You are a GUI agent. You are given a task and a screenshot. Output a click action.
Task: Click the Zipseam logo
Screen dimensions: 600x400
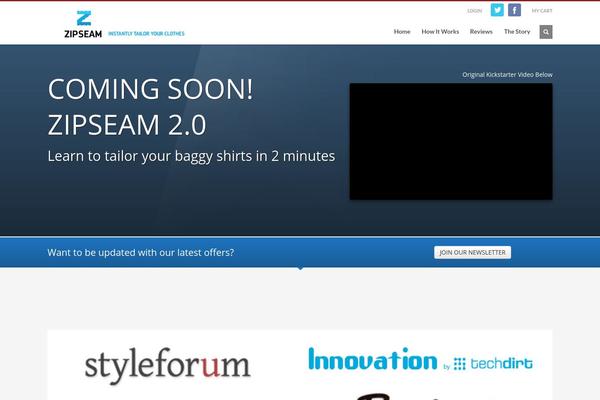click(83, 24)
